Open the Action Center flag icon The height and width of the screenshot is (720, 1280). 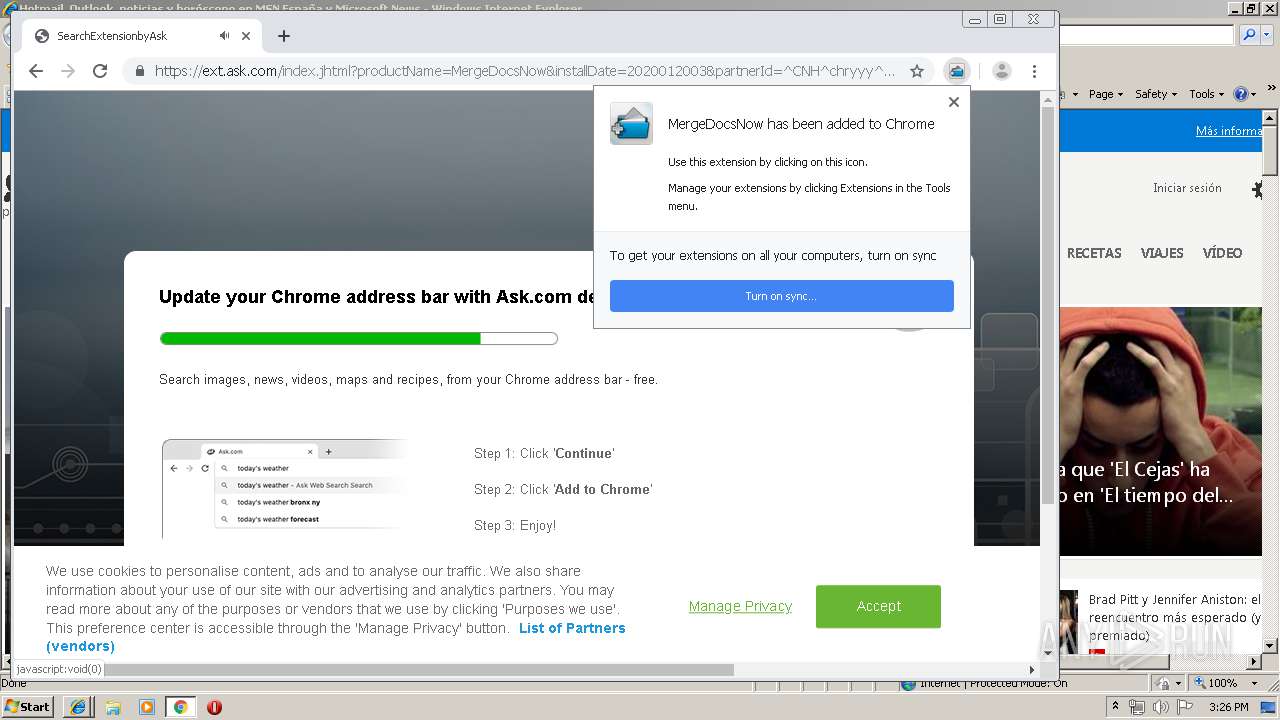click(1184, 707)
